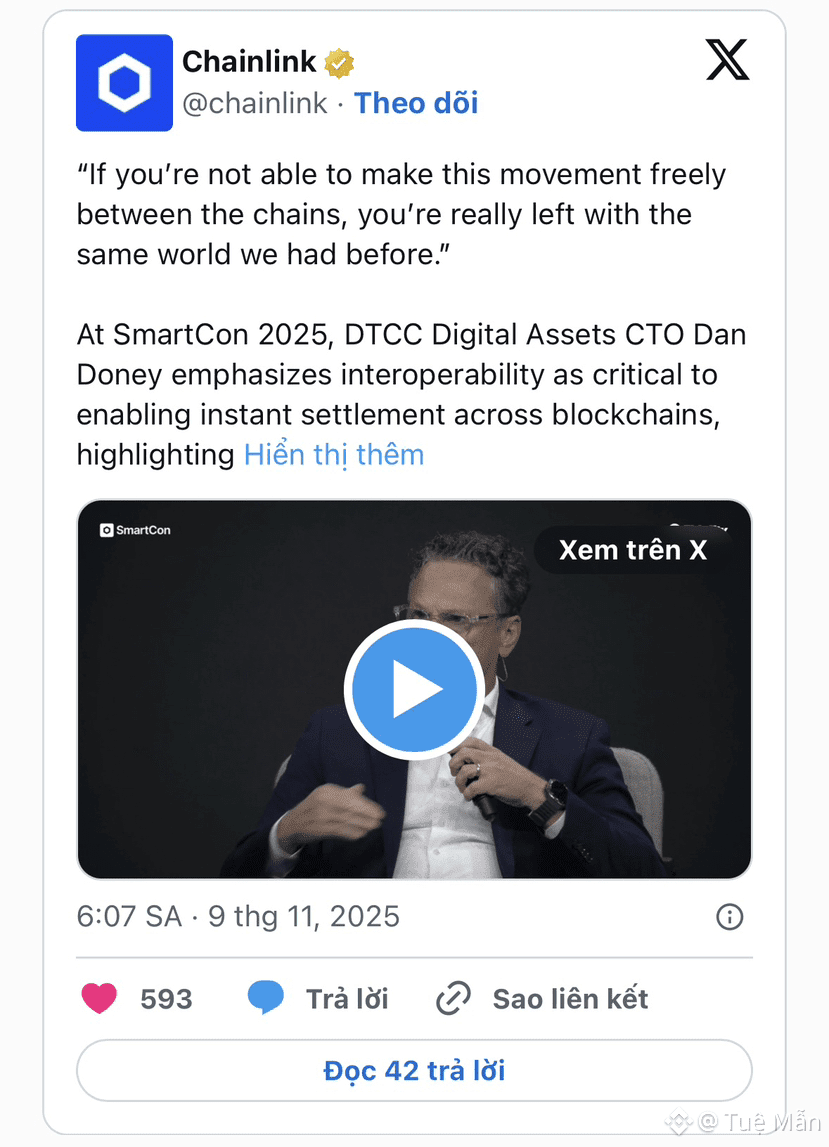This screenshot has height=1147, width=829.
Task: Play the SmartCon video
Action: click(x=414, y=688)
